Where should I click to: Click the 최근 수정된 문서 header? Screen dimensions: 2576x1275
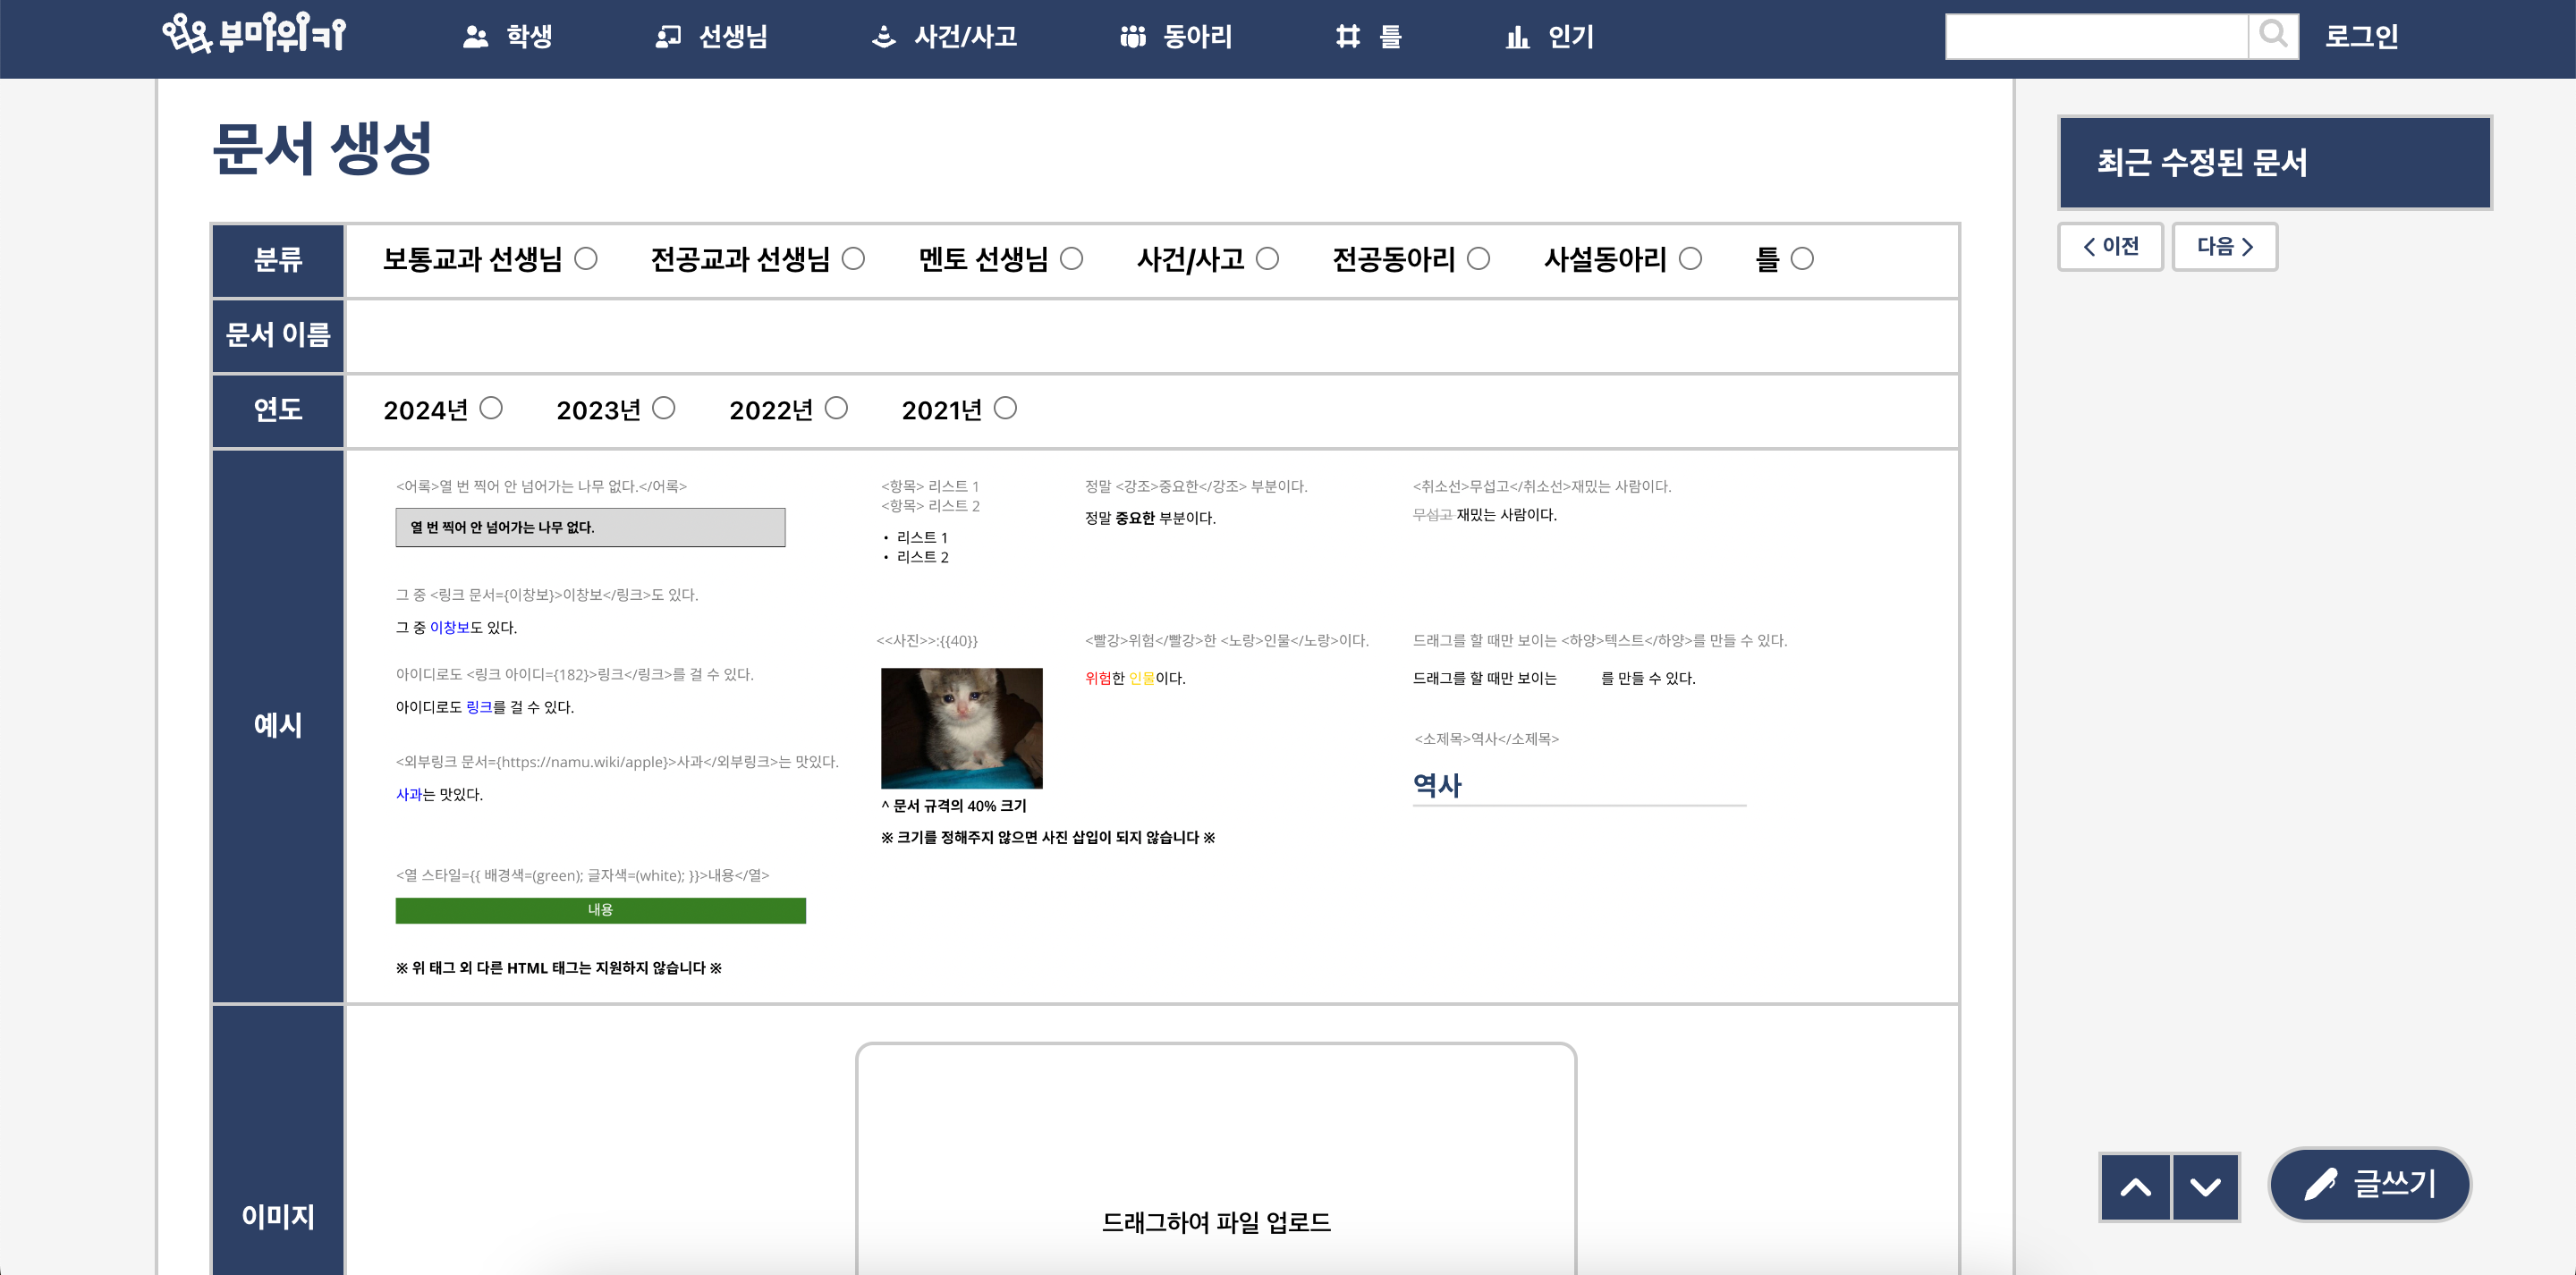click(x=2274, y=163)
